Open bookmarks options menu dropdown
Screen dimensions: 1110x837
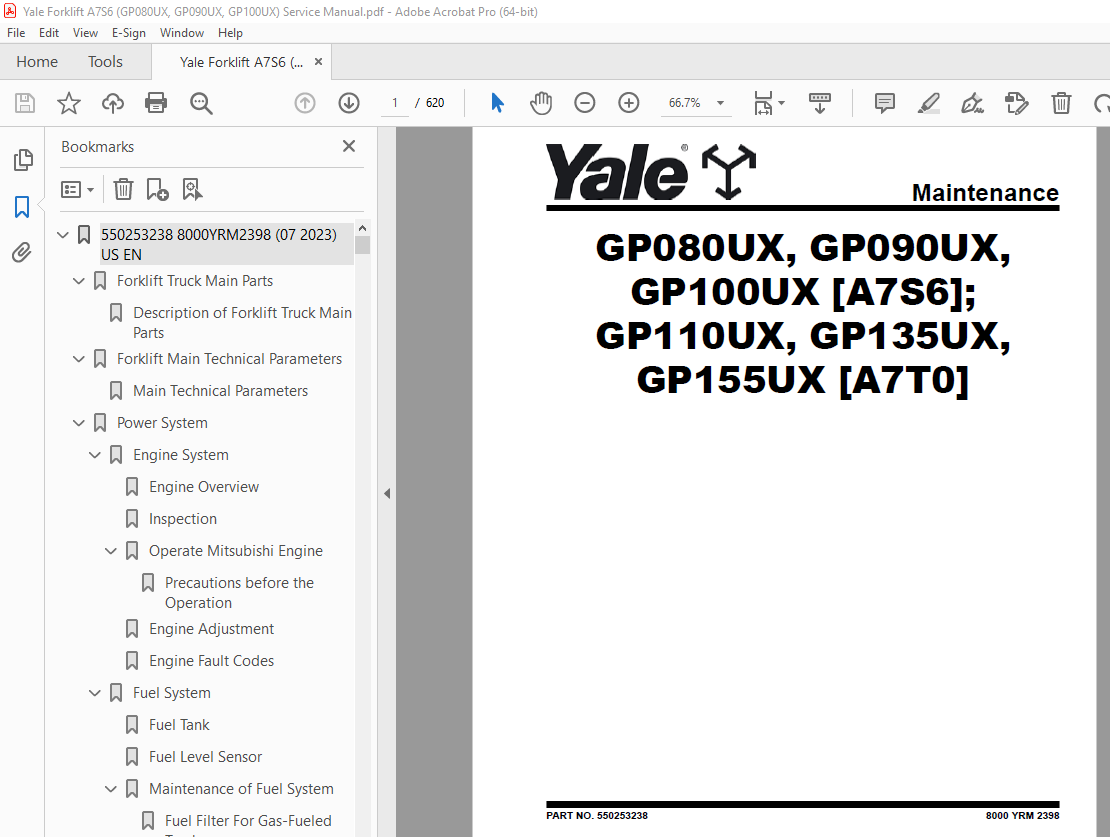tap(77, 190)
